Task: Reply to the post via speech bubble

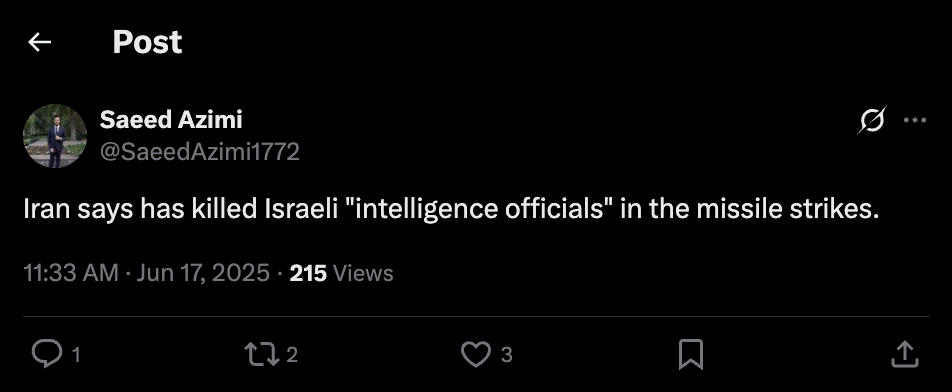Action: tap(47, 354)
